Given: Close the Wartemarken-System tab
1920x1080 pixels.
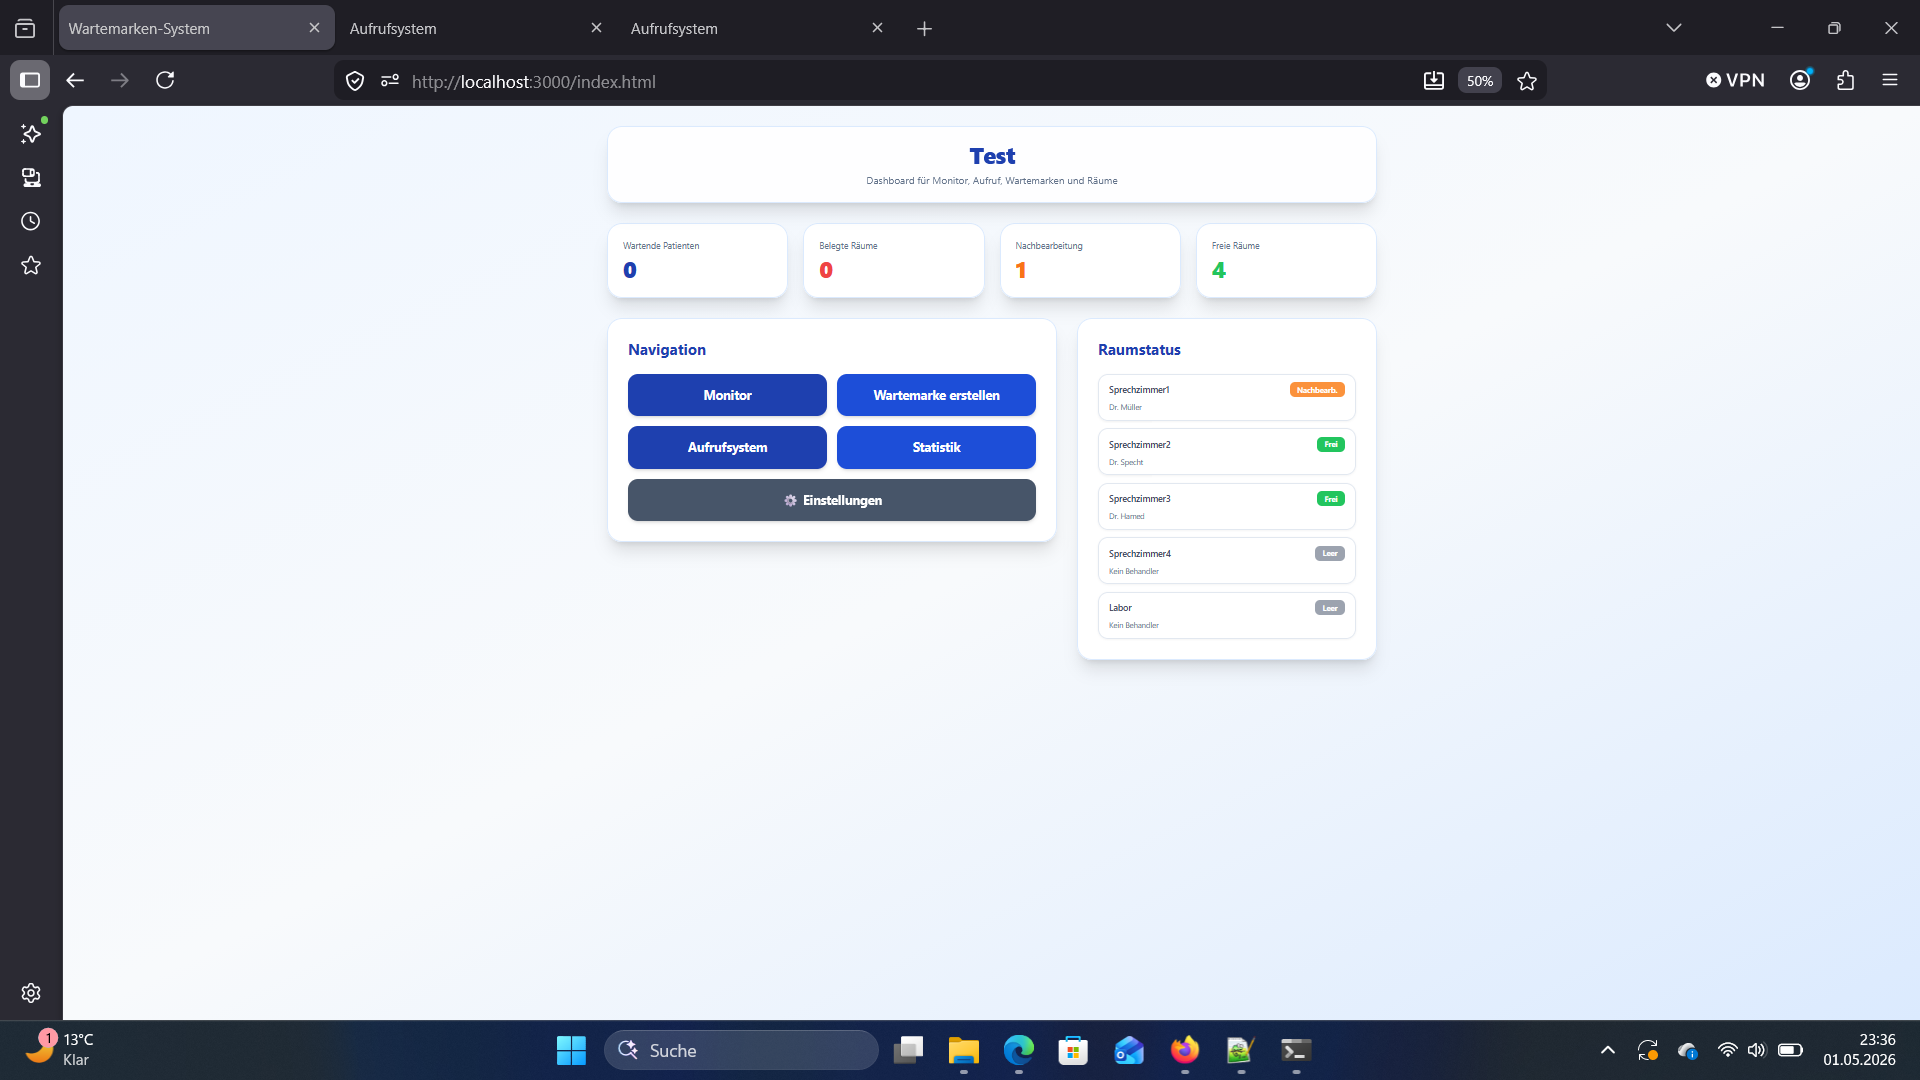Looking at the screenshot, I should (314, 28).
